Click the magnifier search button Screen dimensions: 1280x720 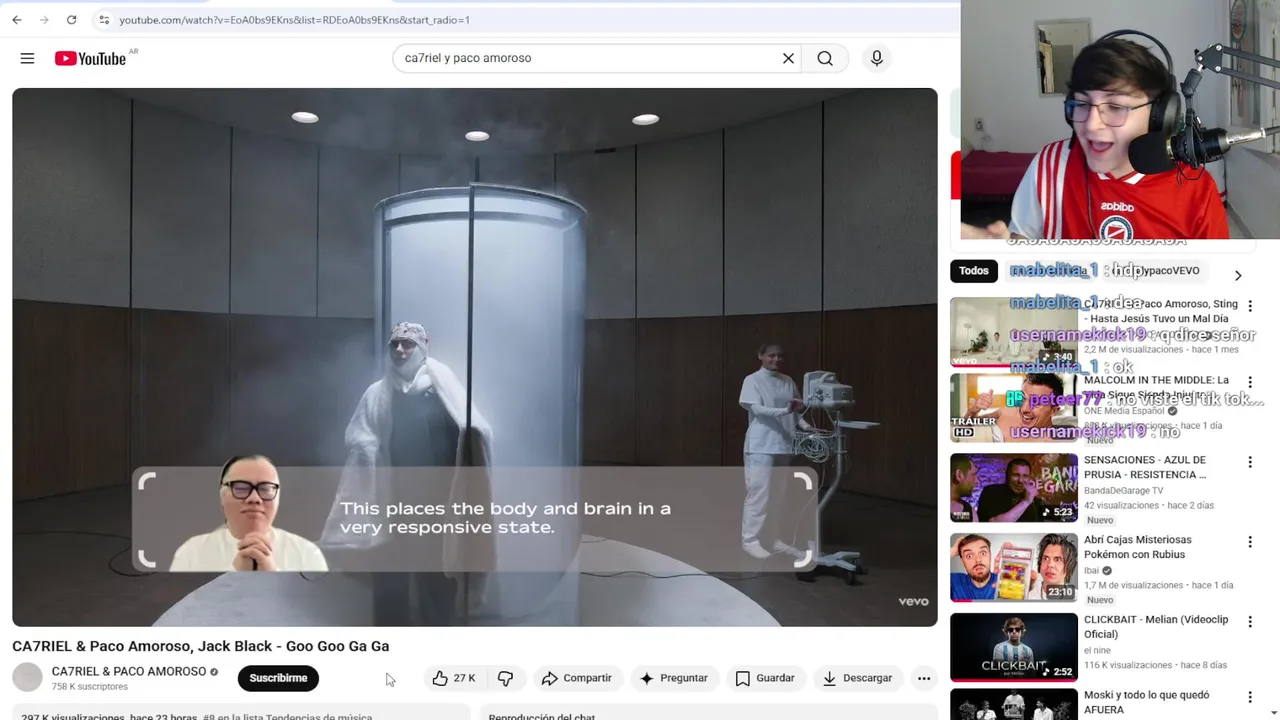coord(825,58)
